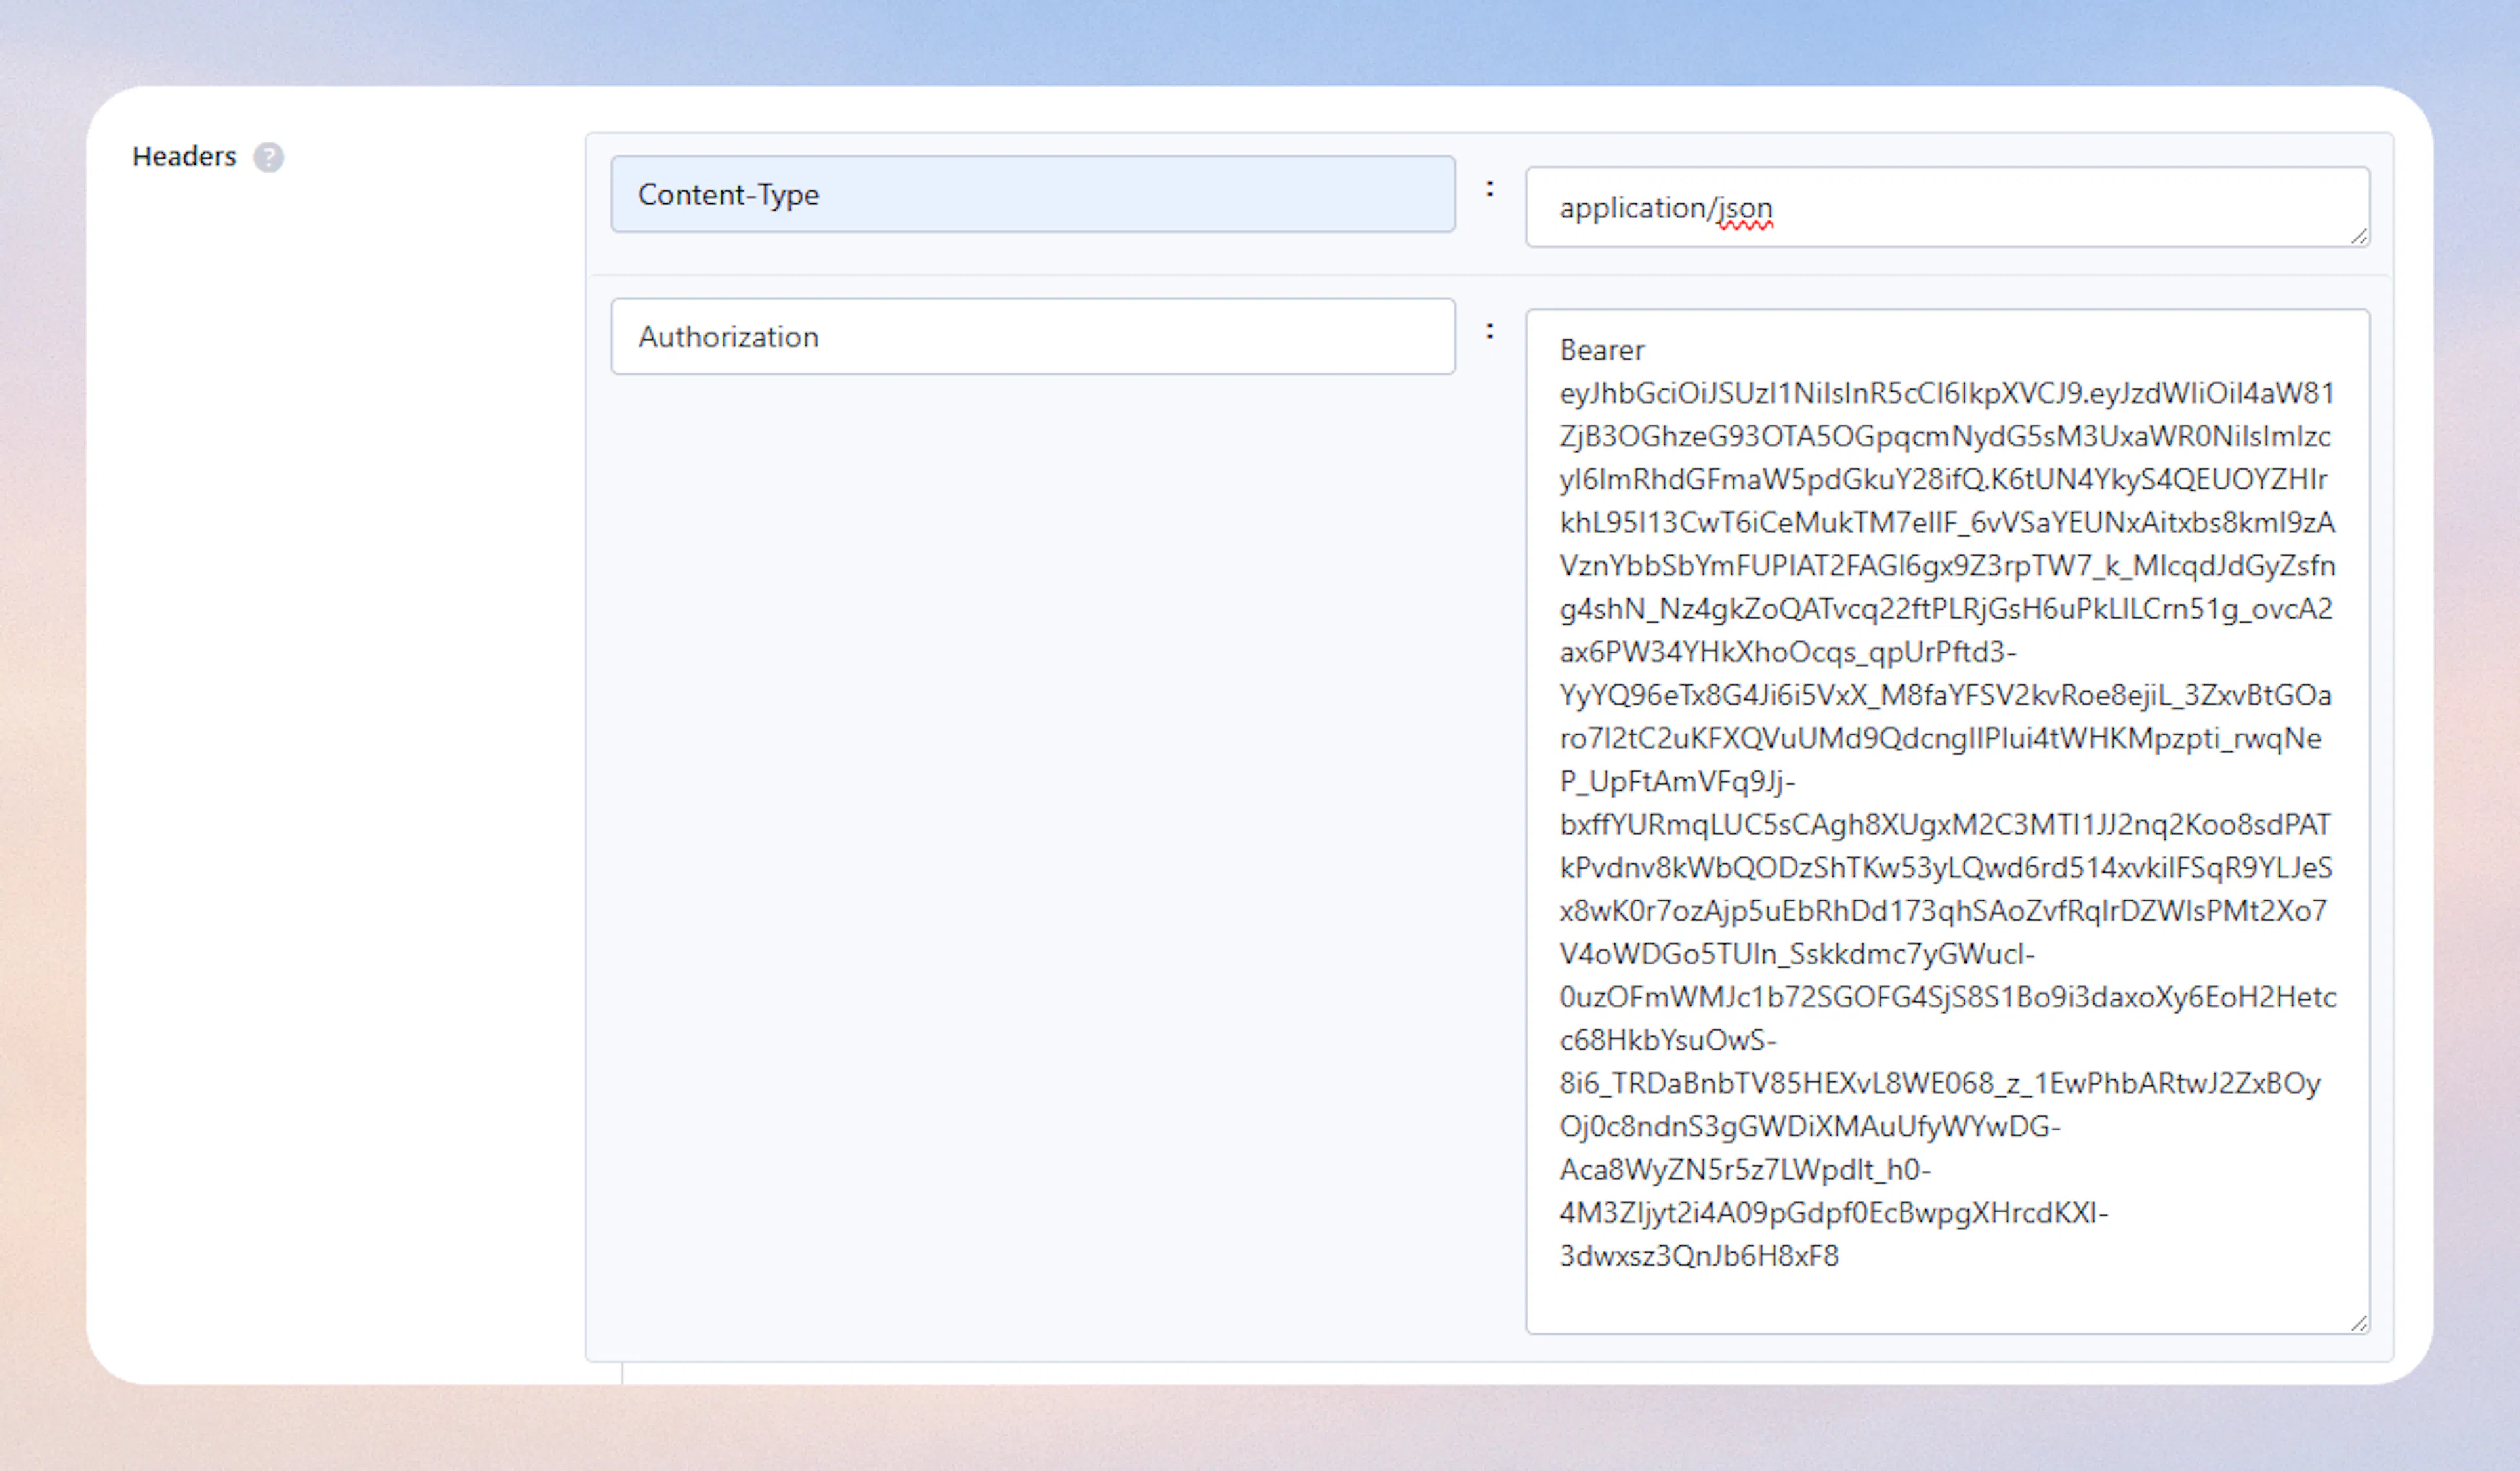
Task: Click the colon beside the Authorization row
Action: [x=1490, y=330]
